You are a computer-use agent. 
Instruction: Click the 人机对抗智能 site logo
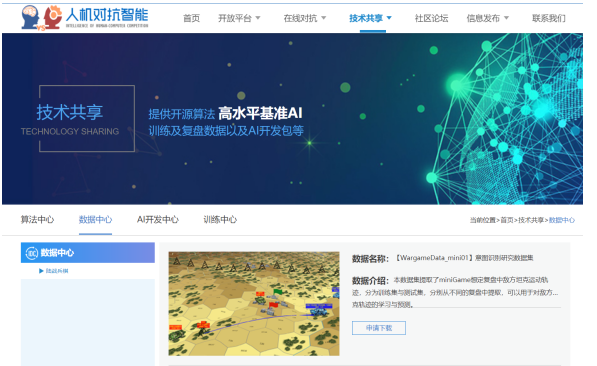pos(85,17)
